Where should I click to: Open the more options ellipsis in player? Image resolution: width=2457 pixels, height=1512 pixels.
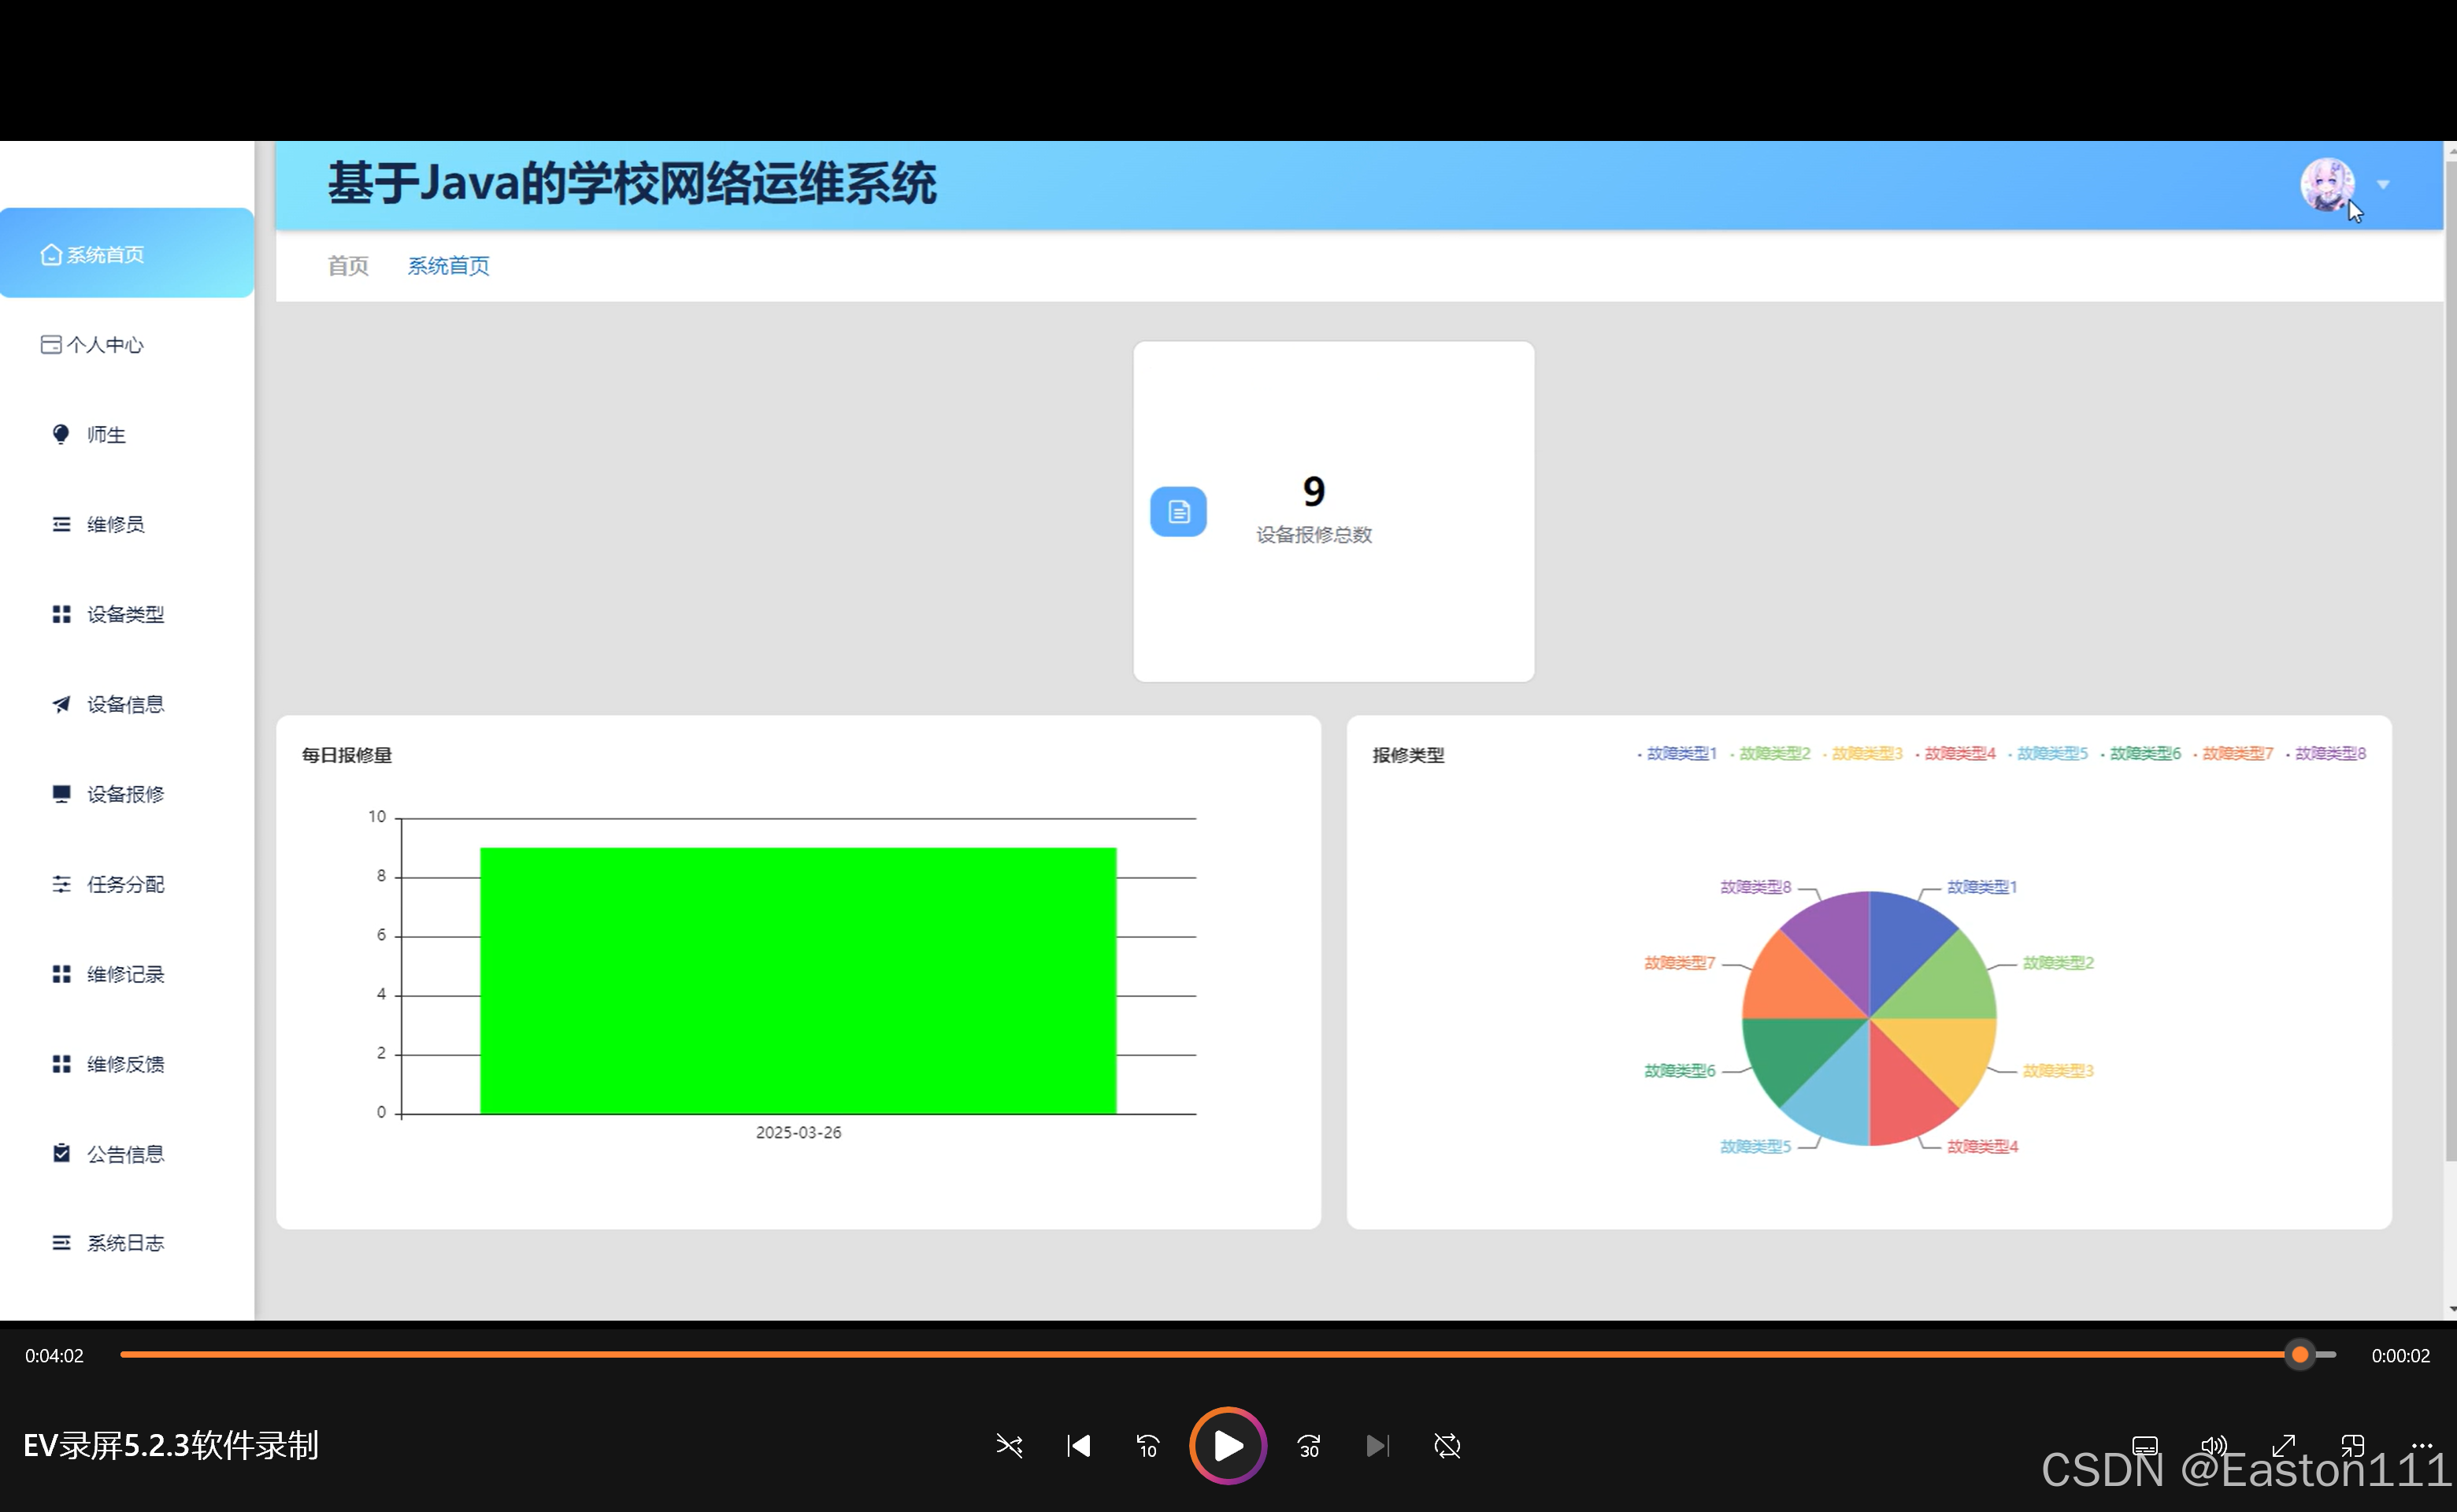click(x=2422, y=1445)
